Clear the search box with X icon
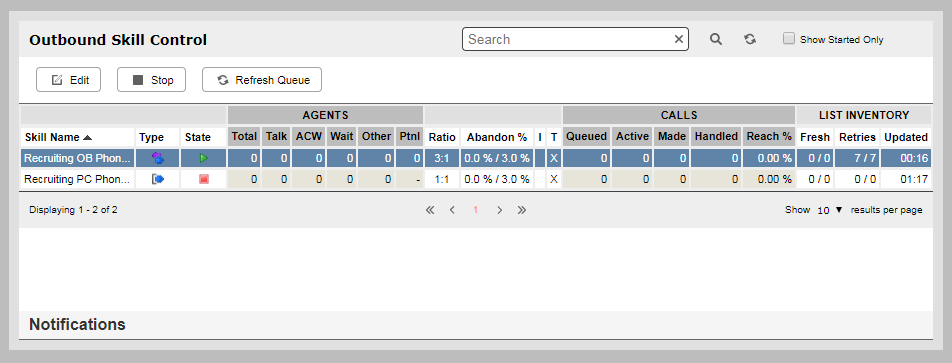 (x=679, y=39)
